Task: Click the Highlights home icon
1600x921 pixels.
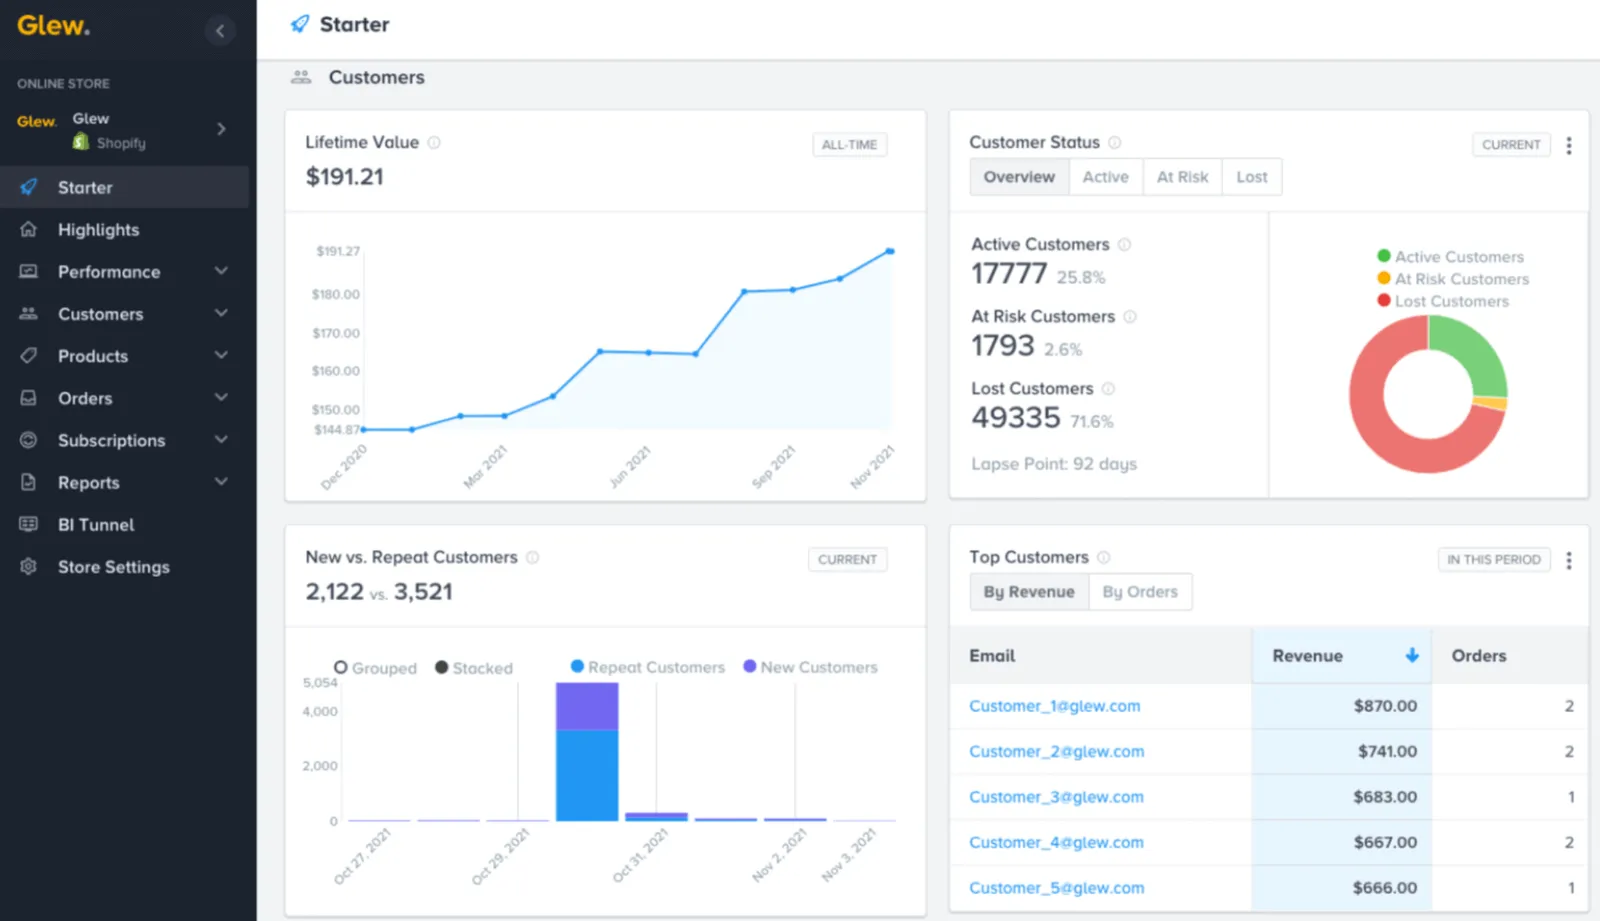Action: click(29, 229)
